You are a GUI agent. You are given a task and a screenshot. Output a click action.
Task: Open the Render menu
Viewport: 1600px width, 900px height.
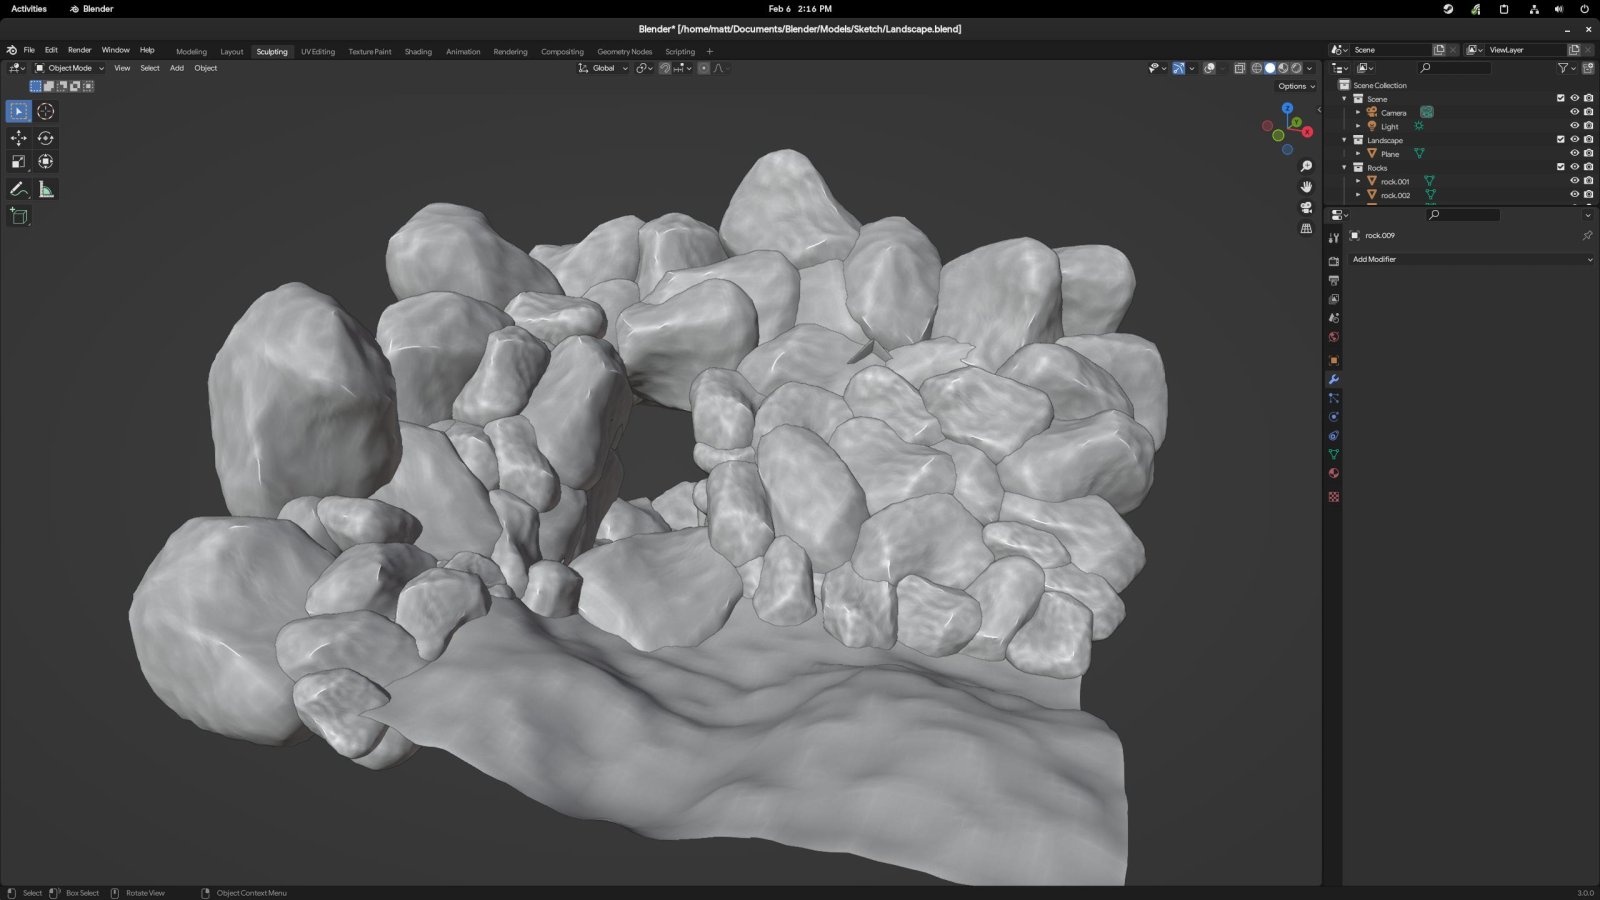coord(80,50)
